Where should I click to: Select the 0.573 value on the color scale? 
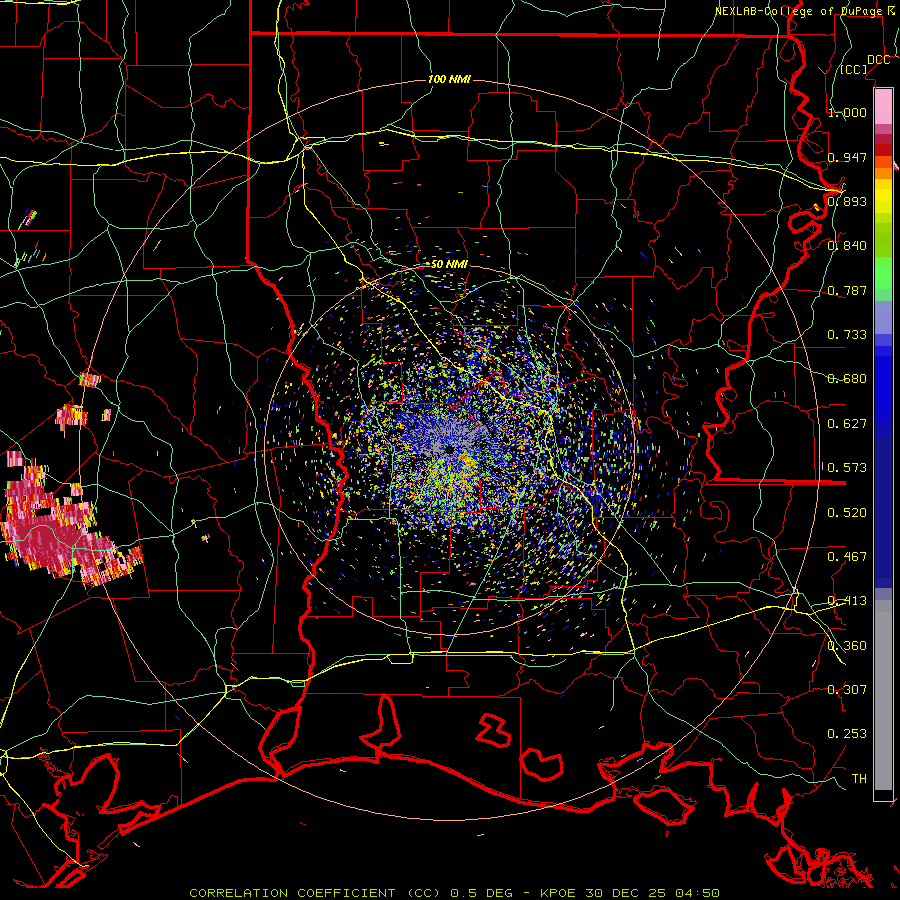847,467
